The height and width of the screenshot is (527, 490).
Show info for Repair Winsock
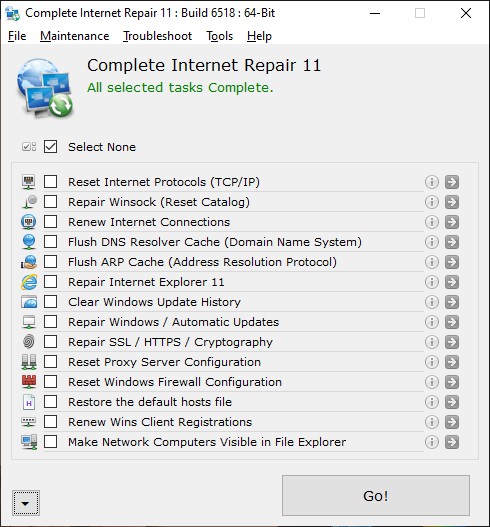coord(432,202)
